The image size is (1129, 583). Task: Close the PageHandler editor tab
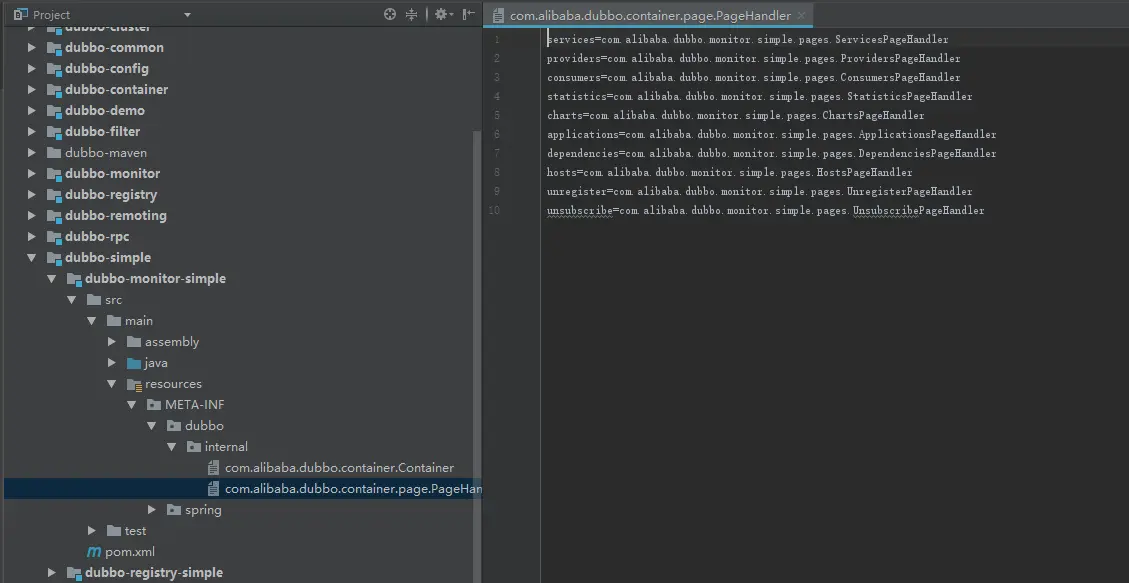[801, 15]
